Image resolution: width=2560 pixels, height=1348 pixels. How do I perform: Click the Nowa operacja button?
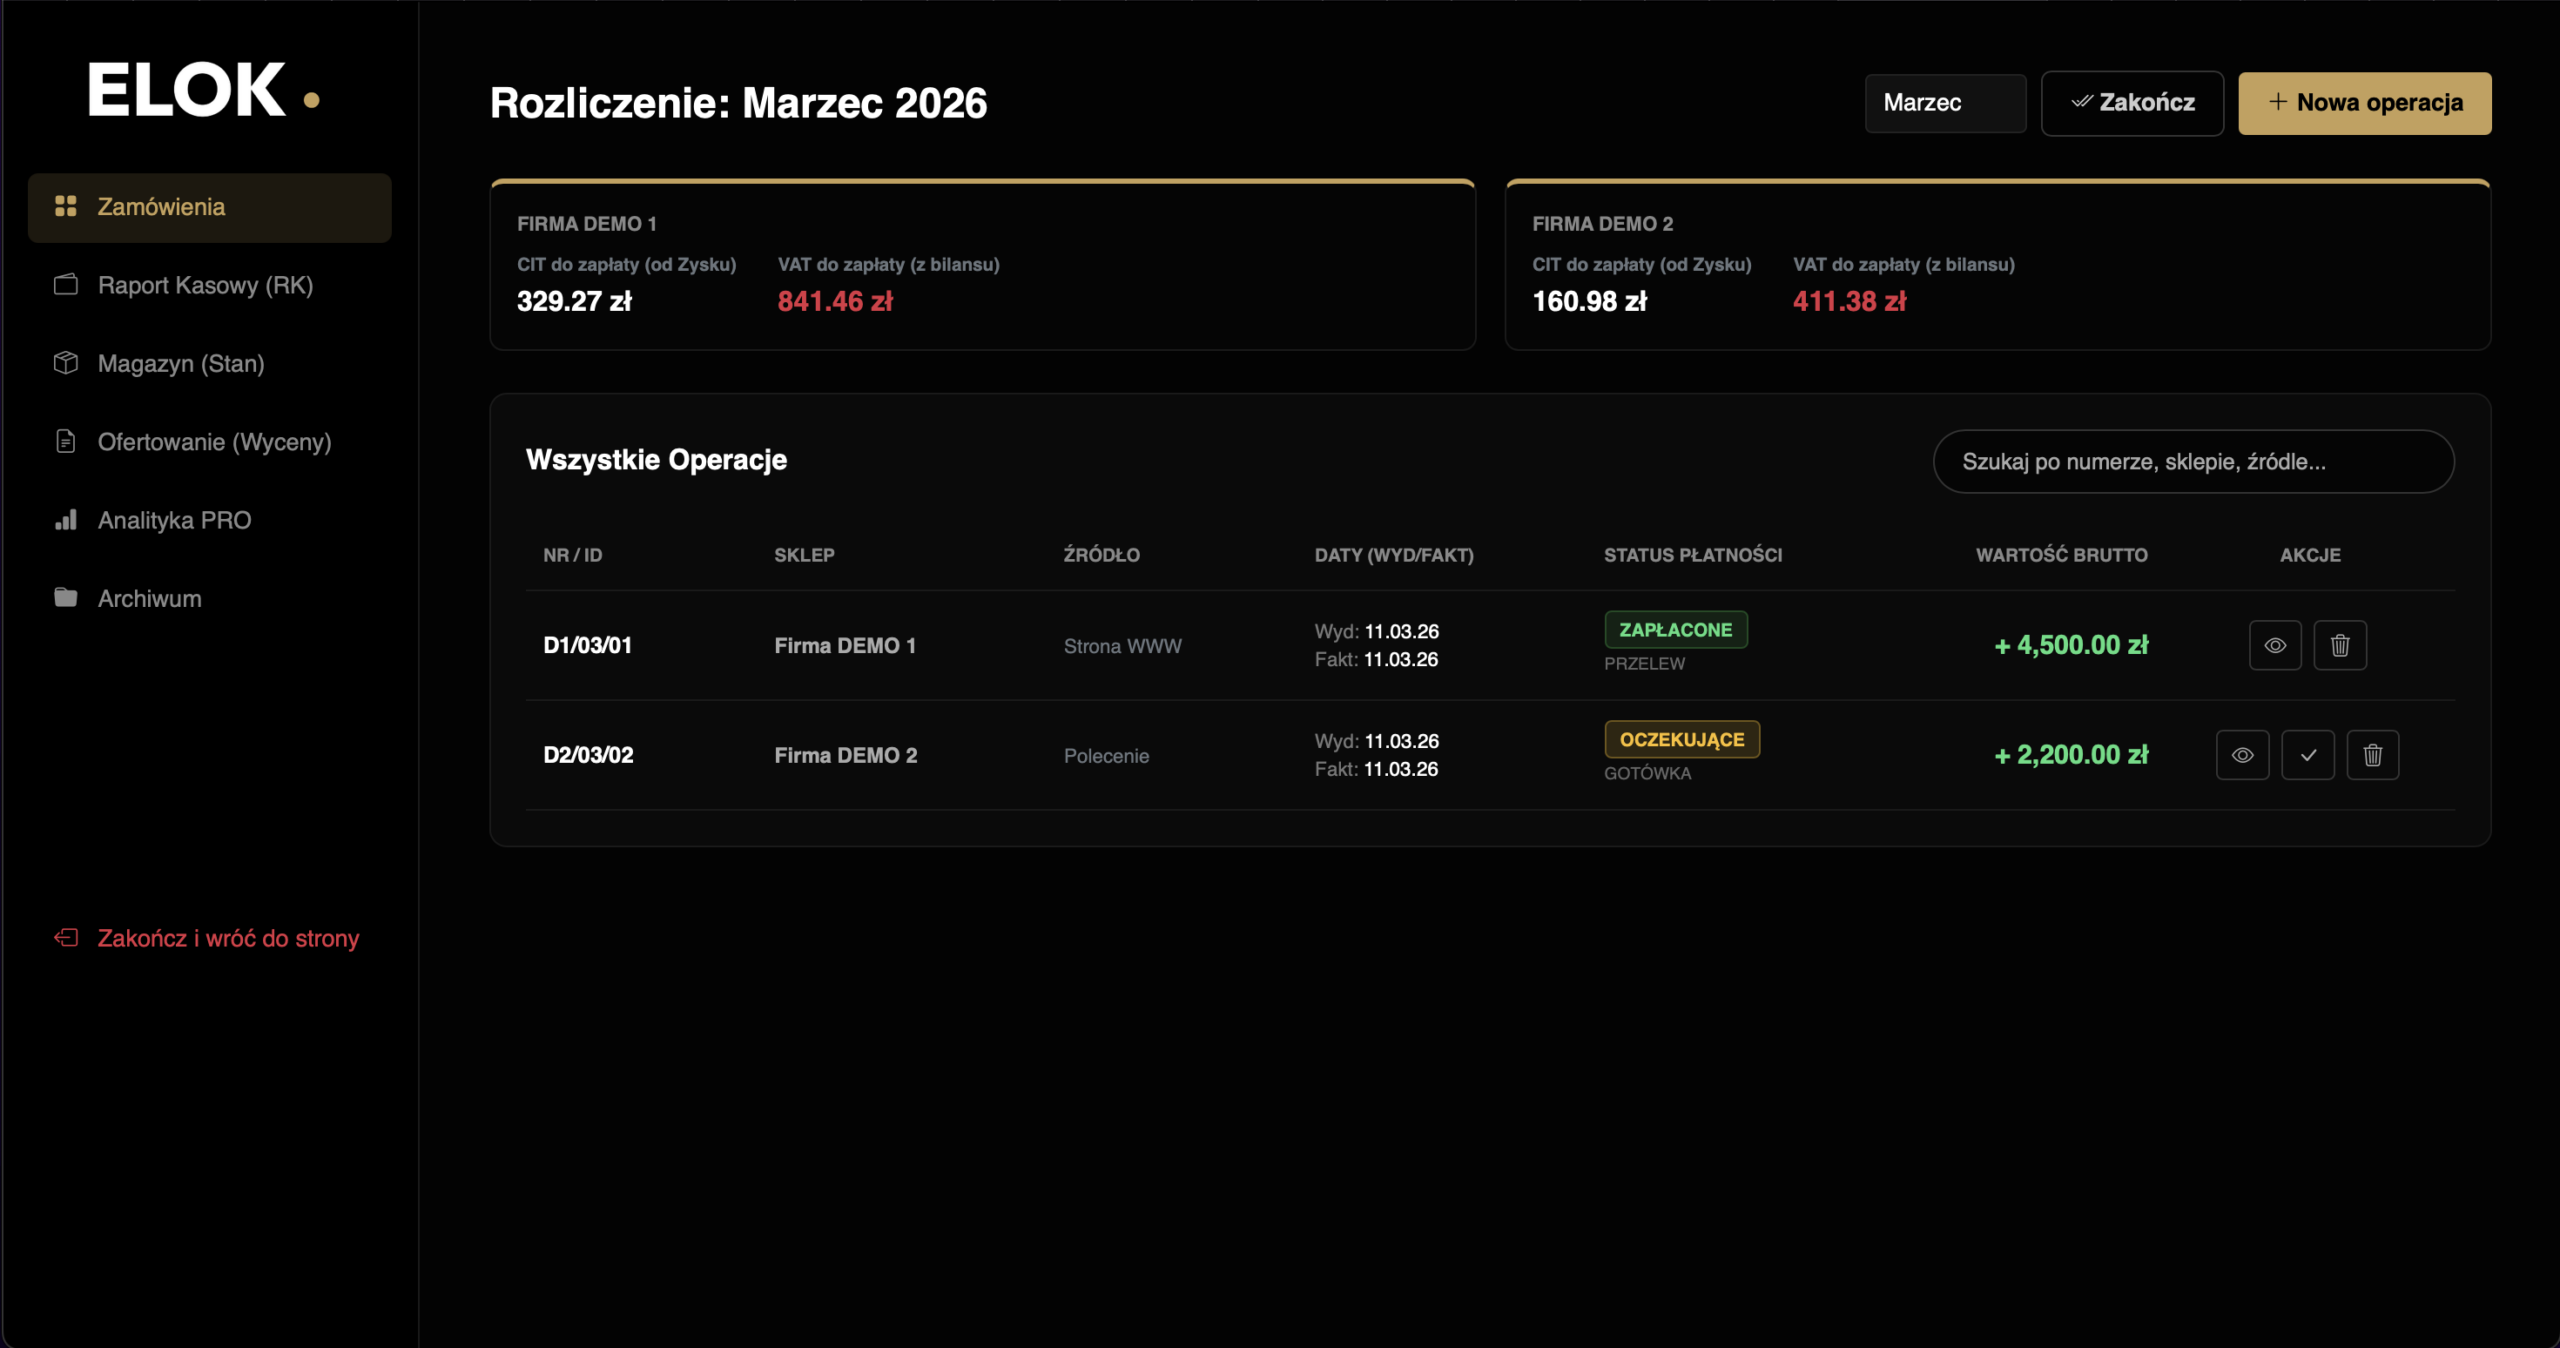tap(2364, 103)
